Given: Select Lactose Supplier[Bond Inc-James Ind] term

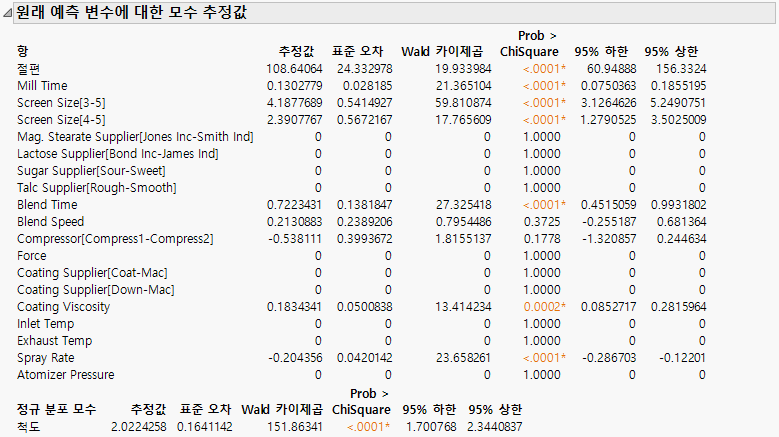Looking at the screenshot, I should pyautogui.click(x=118, y=153).
